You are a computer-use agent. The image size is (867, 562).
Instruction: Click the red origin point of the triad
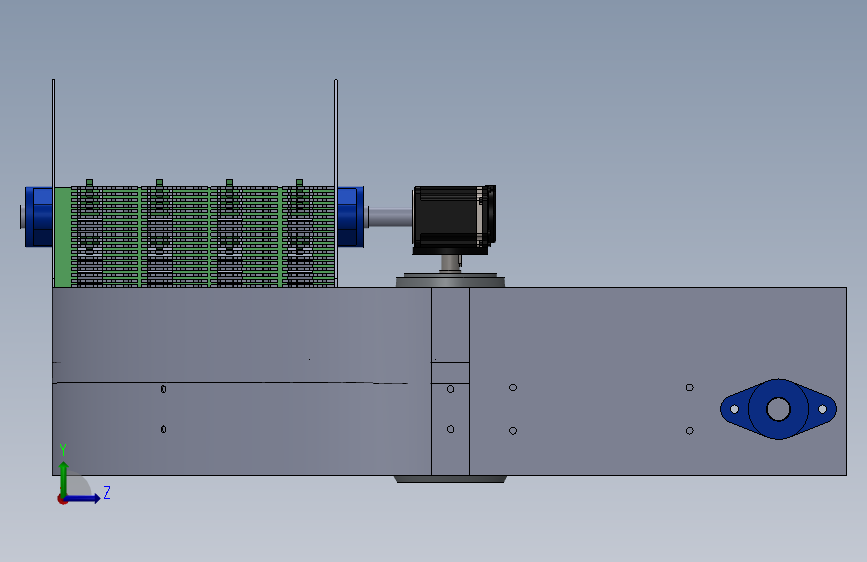(62, 499)
